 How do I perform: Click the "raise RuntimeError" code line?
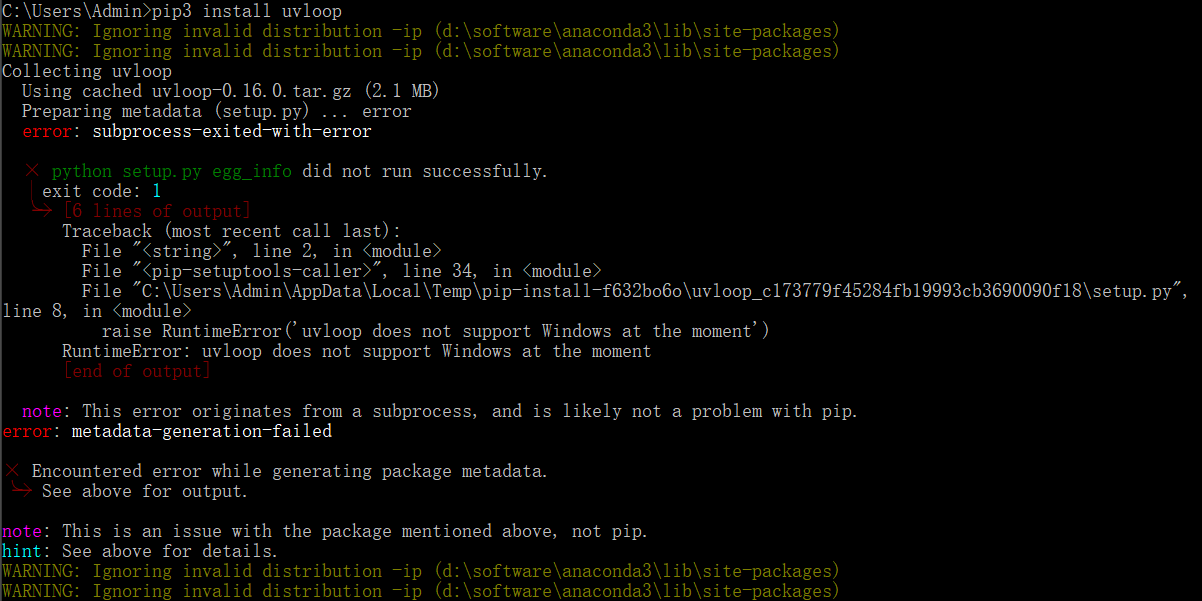click(435, 331)
